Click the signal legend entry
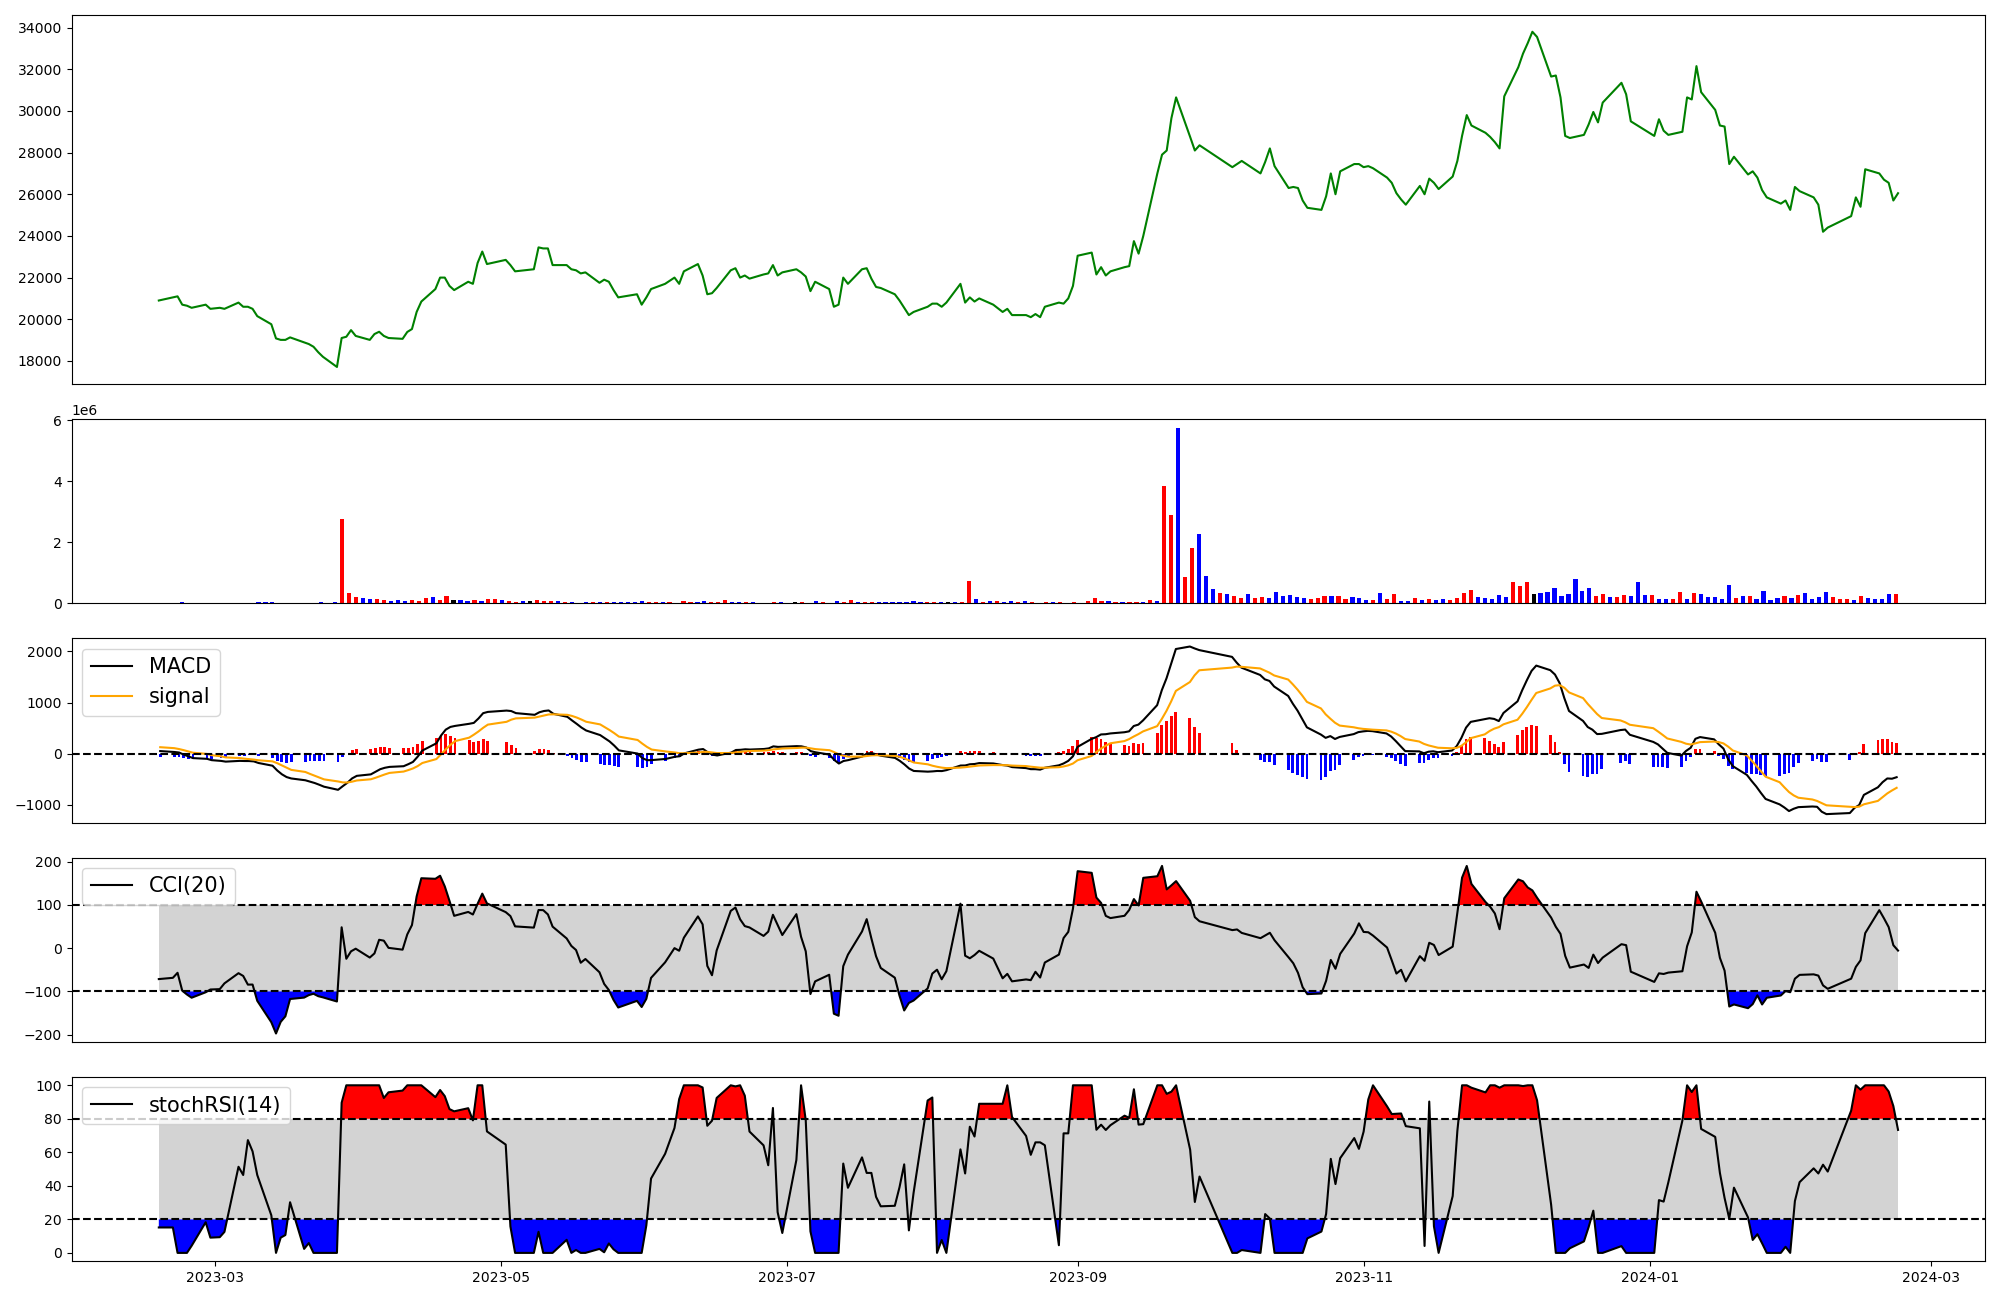2000x1300 pixels. 179,696
